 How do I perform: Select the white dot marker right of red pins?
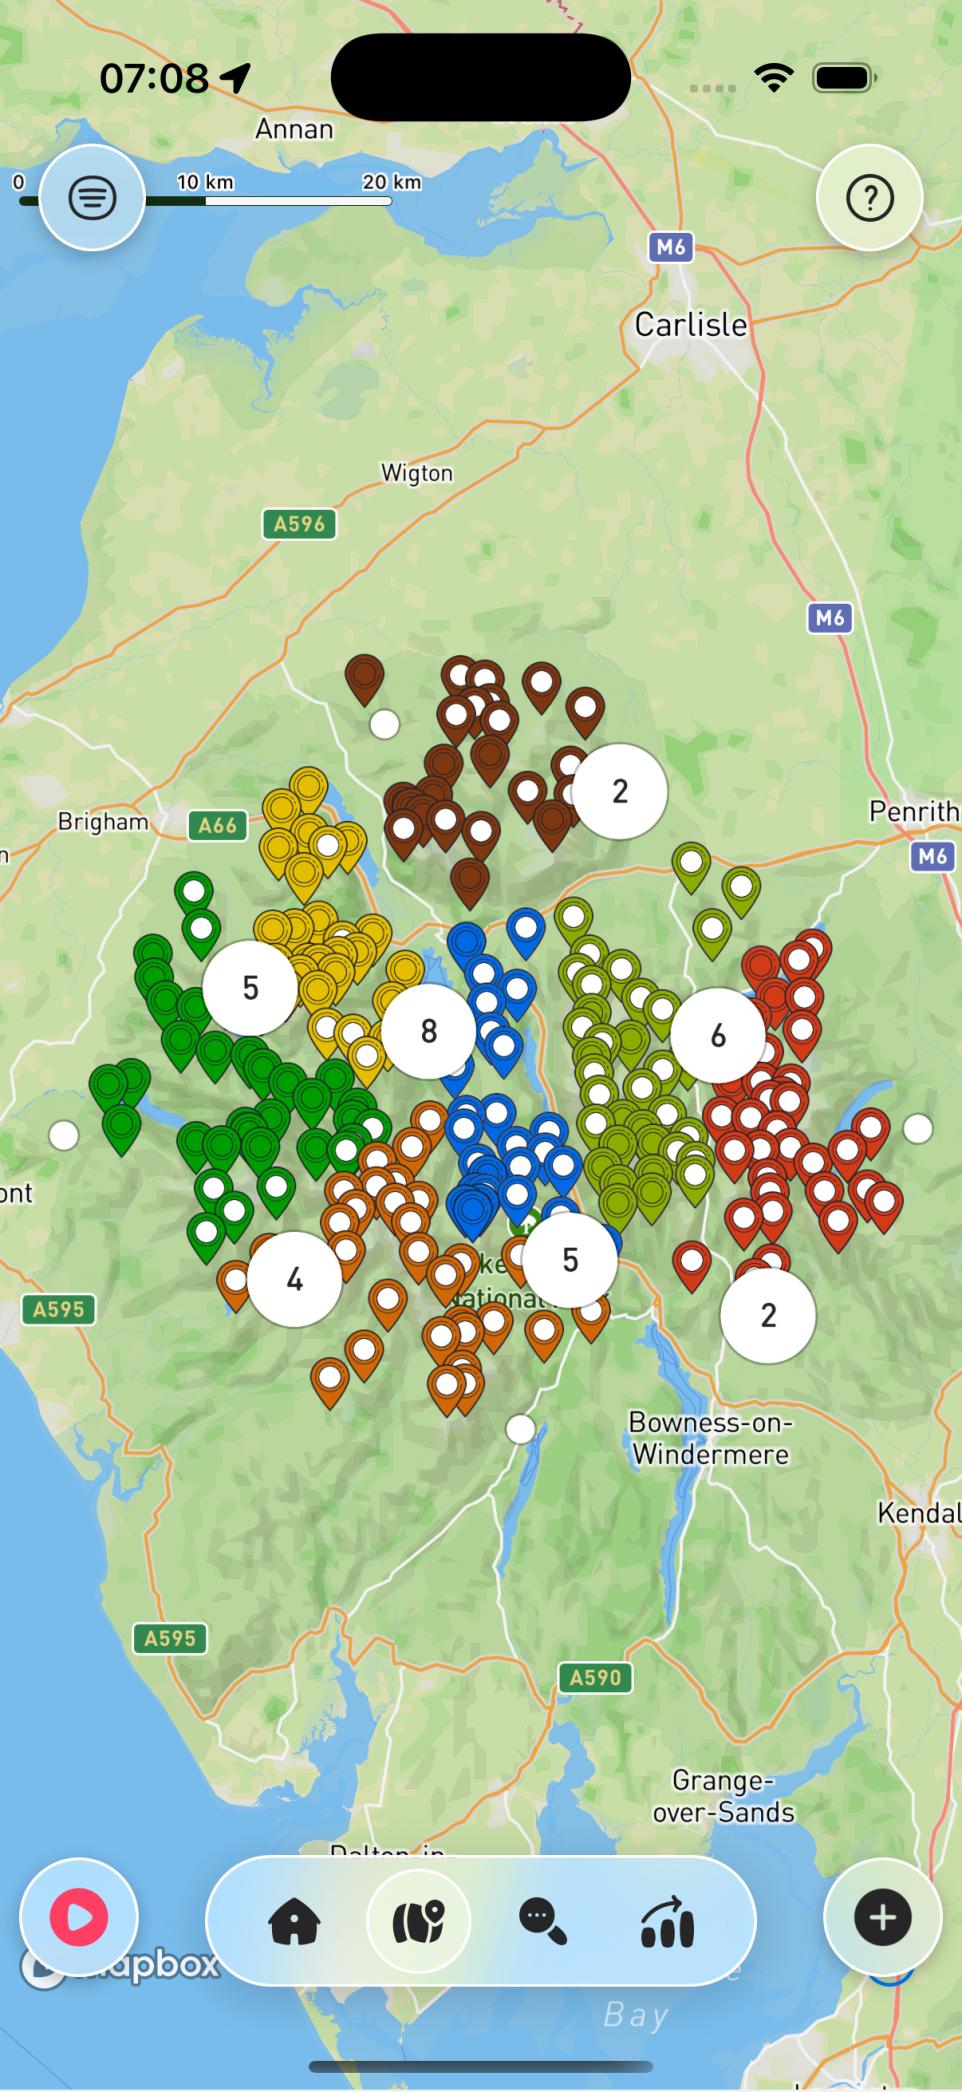(918, 1128)
